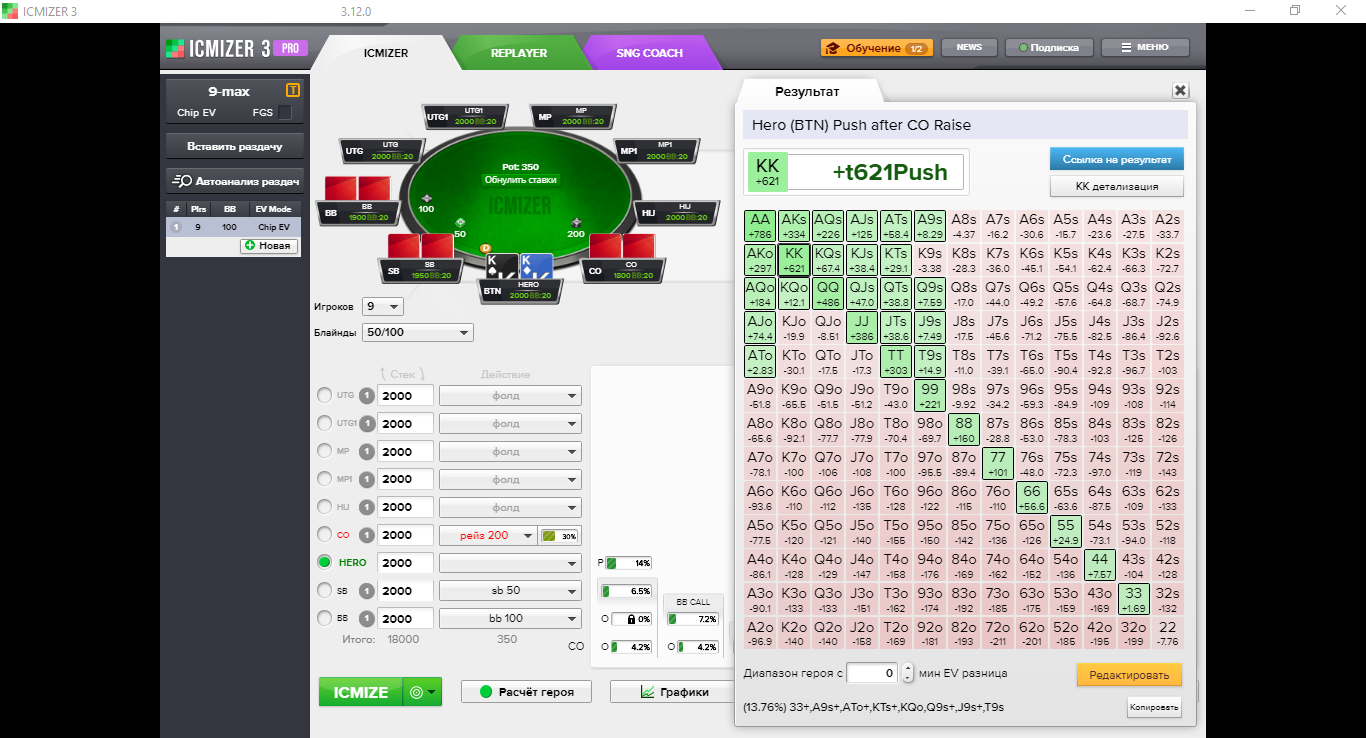The height and width of the screenshot is (738, 1366).
Task: Click the hero's king of spades card
Action: click(502, 267)
